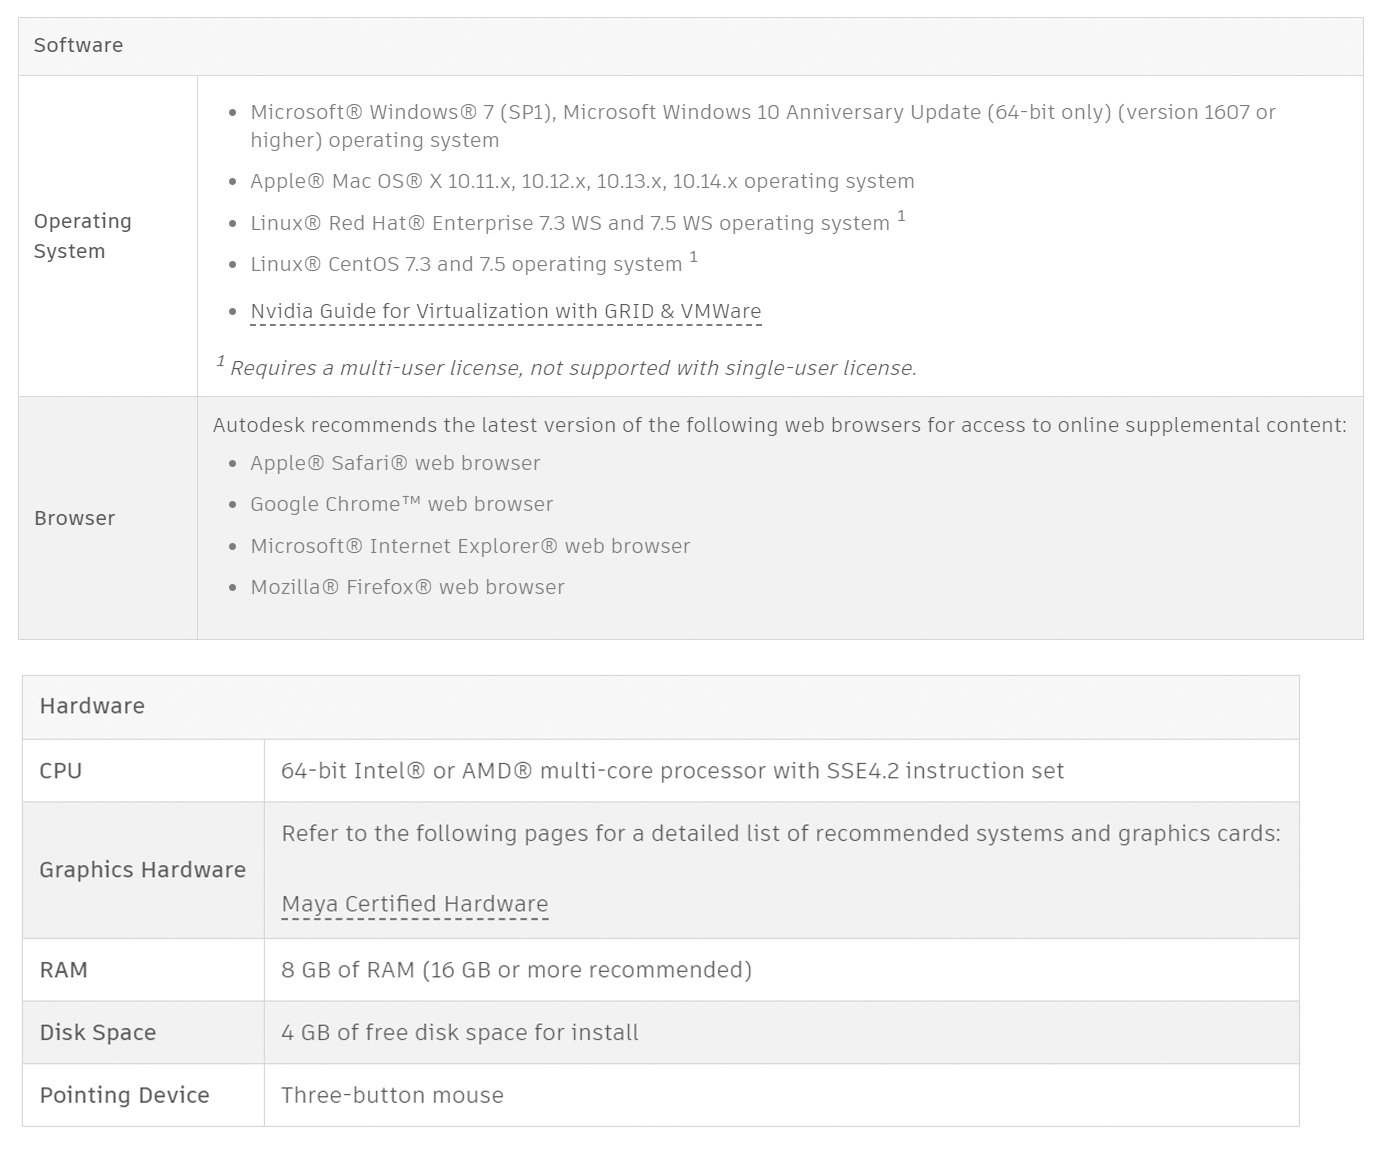Click the Pointing Device row label
Viewport: 1383px width, 1154px height.
tap(124, 1096)
